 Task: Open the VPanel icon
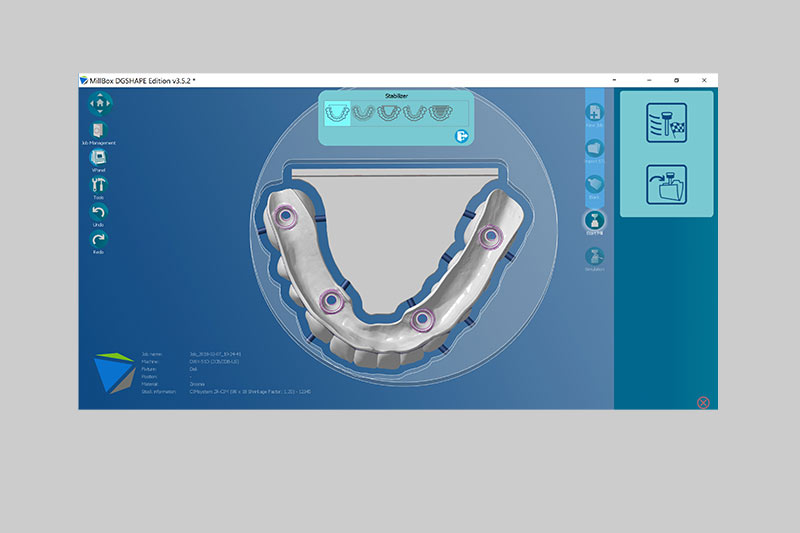coord(98,158)
